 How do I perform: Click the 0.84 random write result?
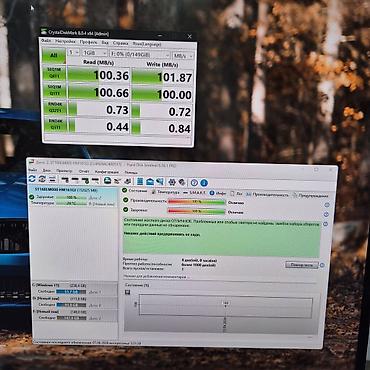click(162, 128)
